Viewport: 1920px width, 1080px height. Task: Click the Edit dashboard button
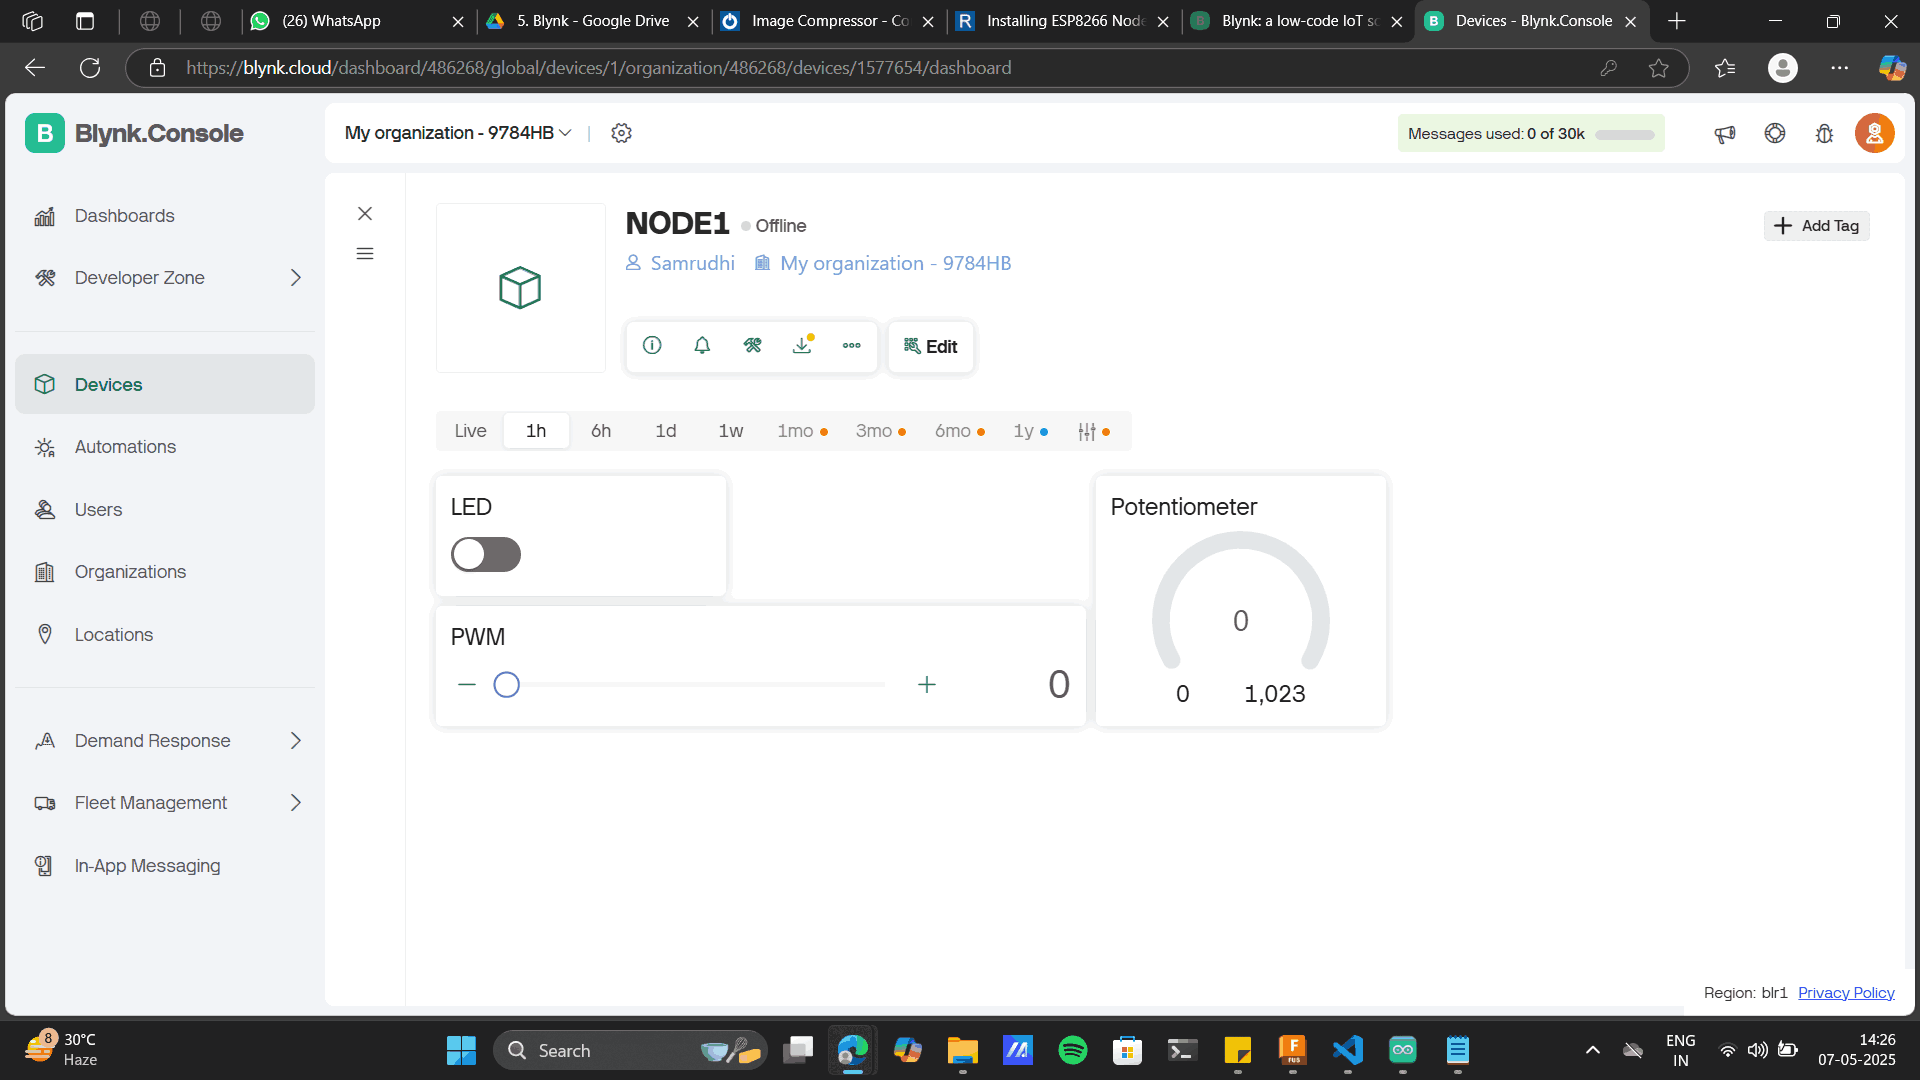click(931, 346)
